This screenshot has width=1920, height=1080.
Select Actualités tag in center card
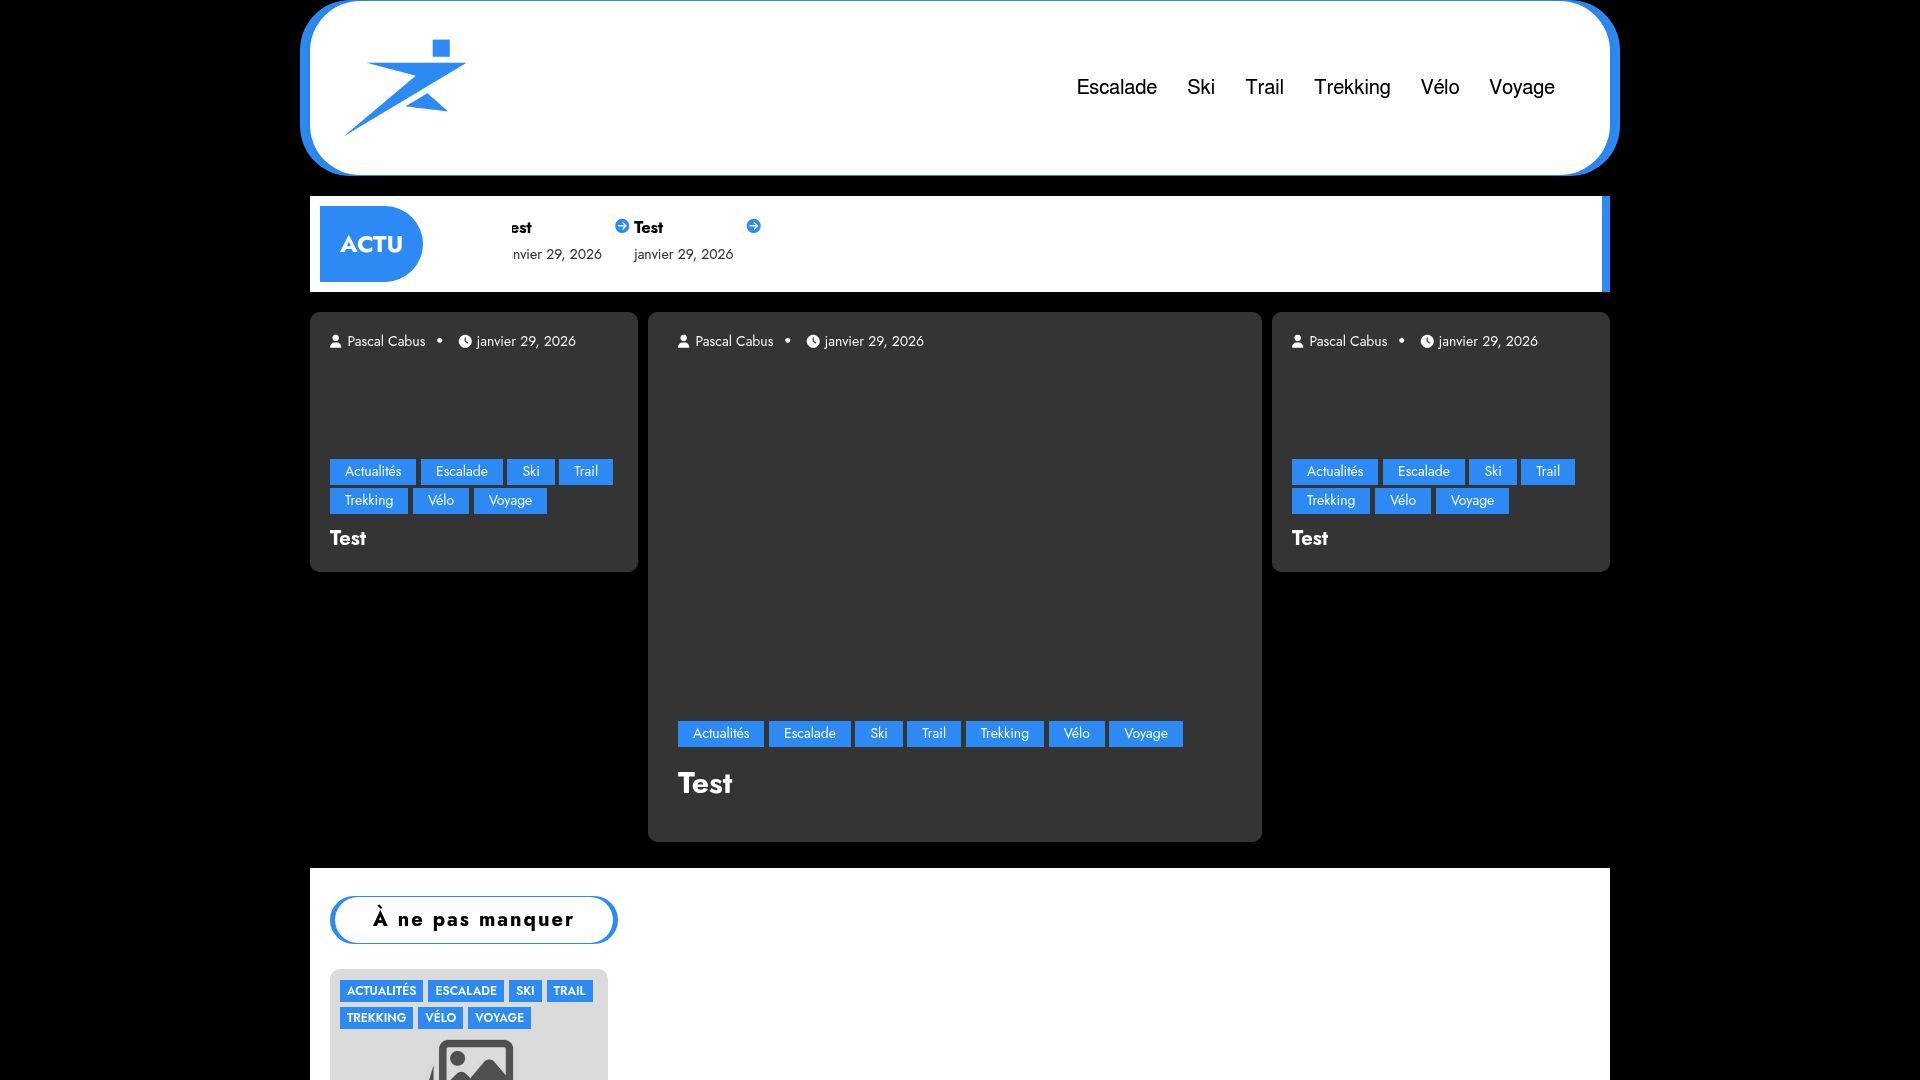(x=721, y=734)
